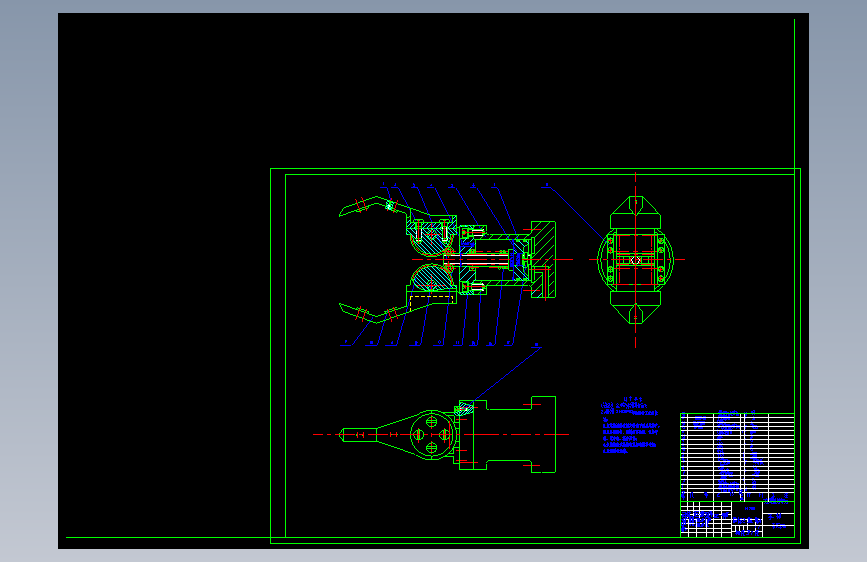
Task: Click the center of the circular end view
Action: 635,260
